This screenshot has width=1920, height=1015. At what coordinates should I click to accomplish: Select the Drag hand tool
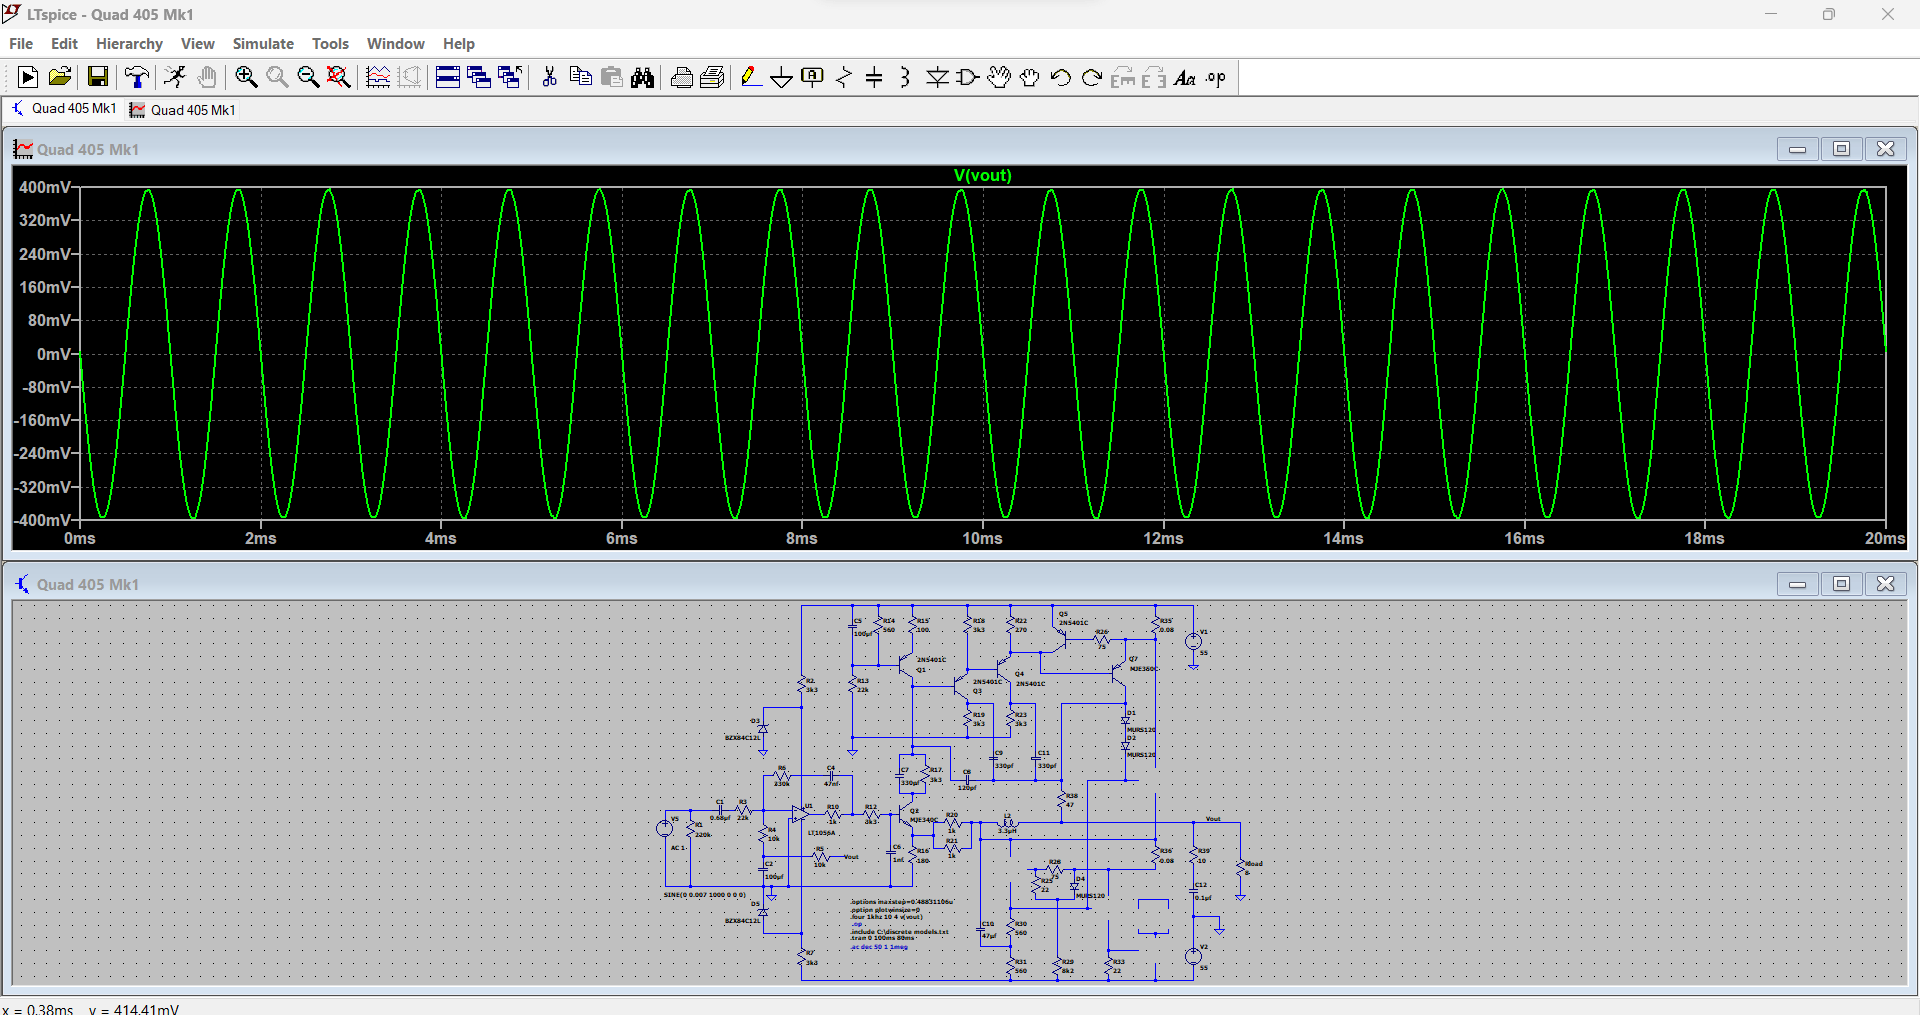click(1030, 77)
